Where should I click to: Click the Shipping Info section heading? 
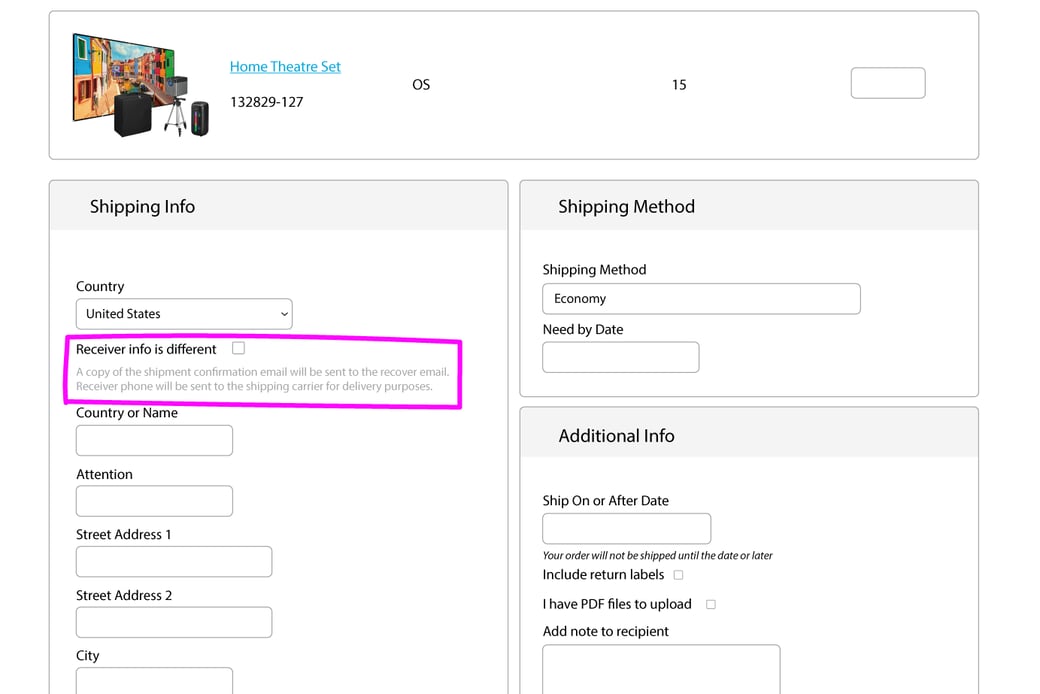(x=143, y=206)
